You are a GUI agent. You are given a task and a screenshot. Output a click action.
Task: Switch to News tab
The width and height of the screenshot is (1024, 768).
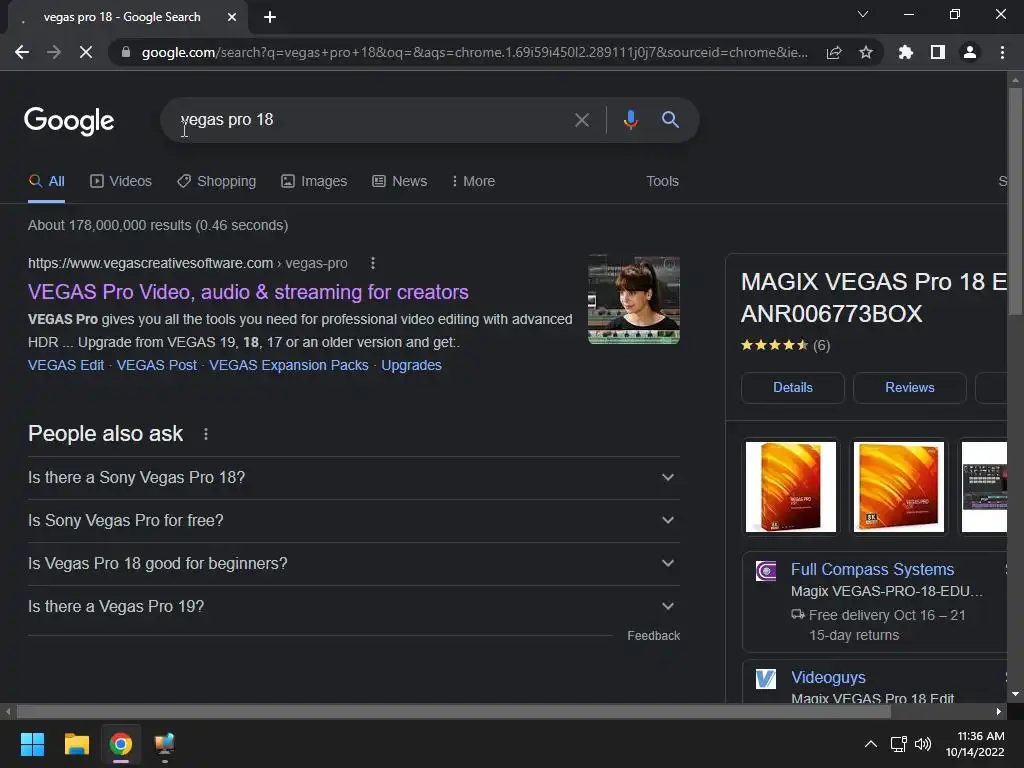[400, 182]
